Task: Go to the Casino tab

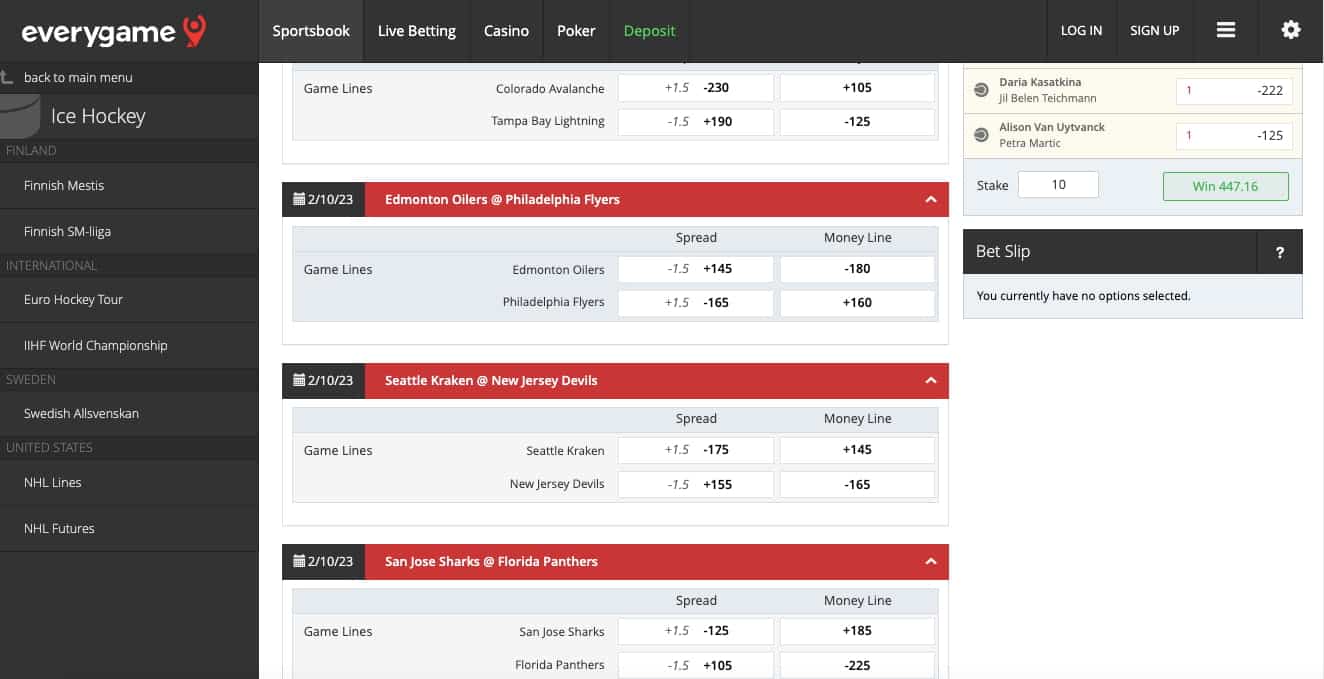Action: (506, 31)
